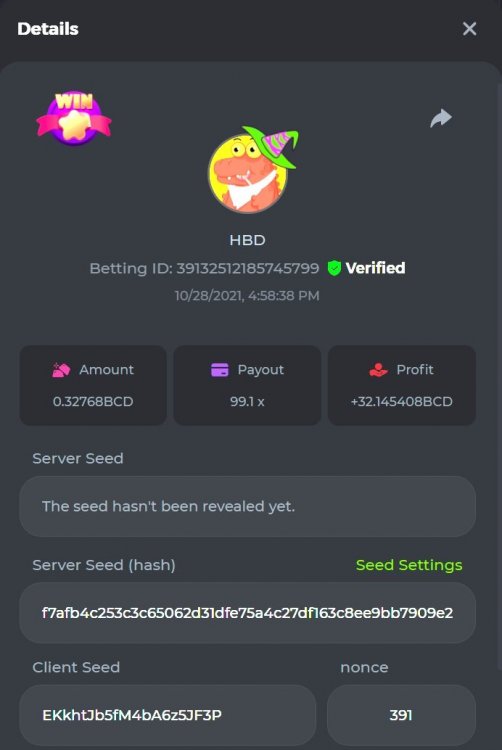Select the Server Seed hash field
502x750 pixels.
pos(247,613)
